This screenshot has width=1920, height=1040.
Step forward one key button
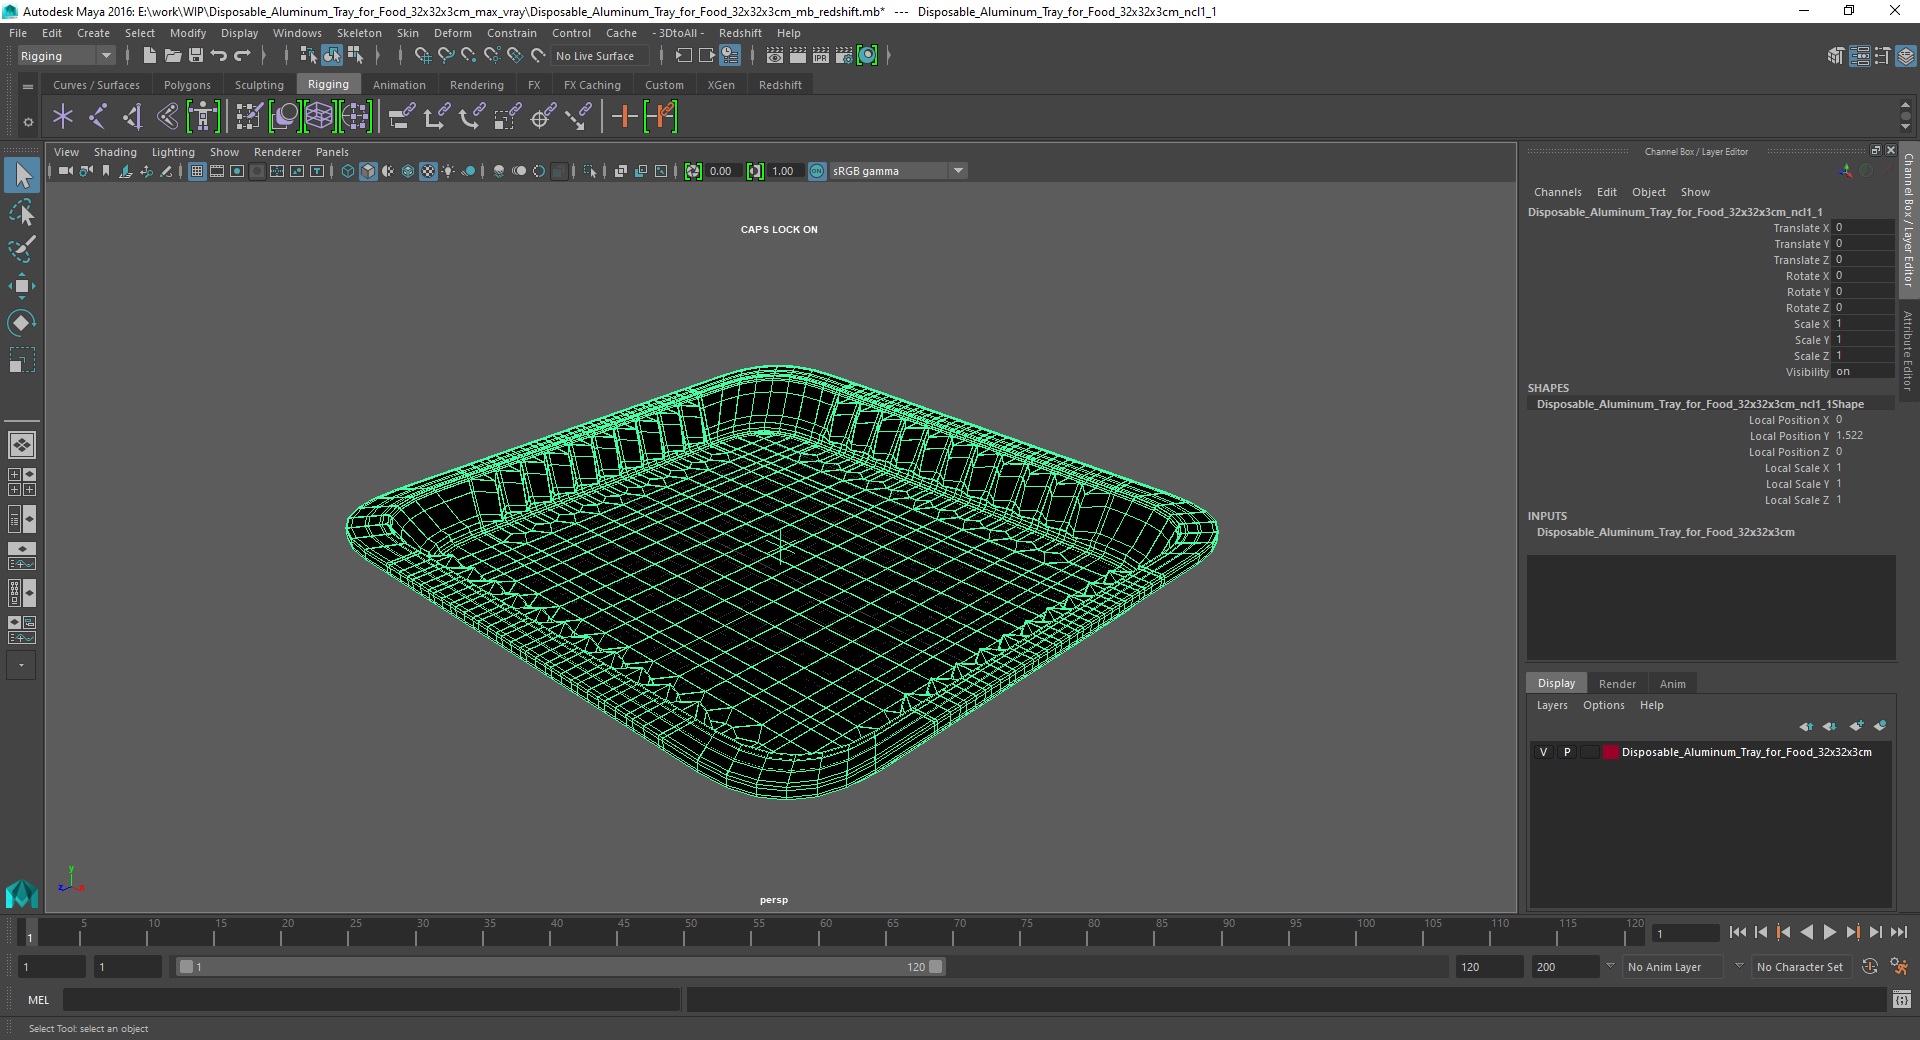pos(1852,932)
